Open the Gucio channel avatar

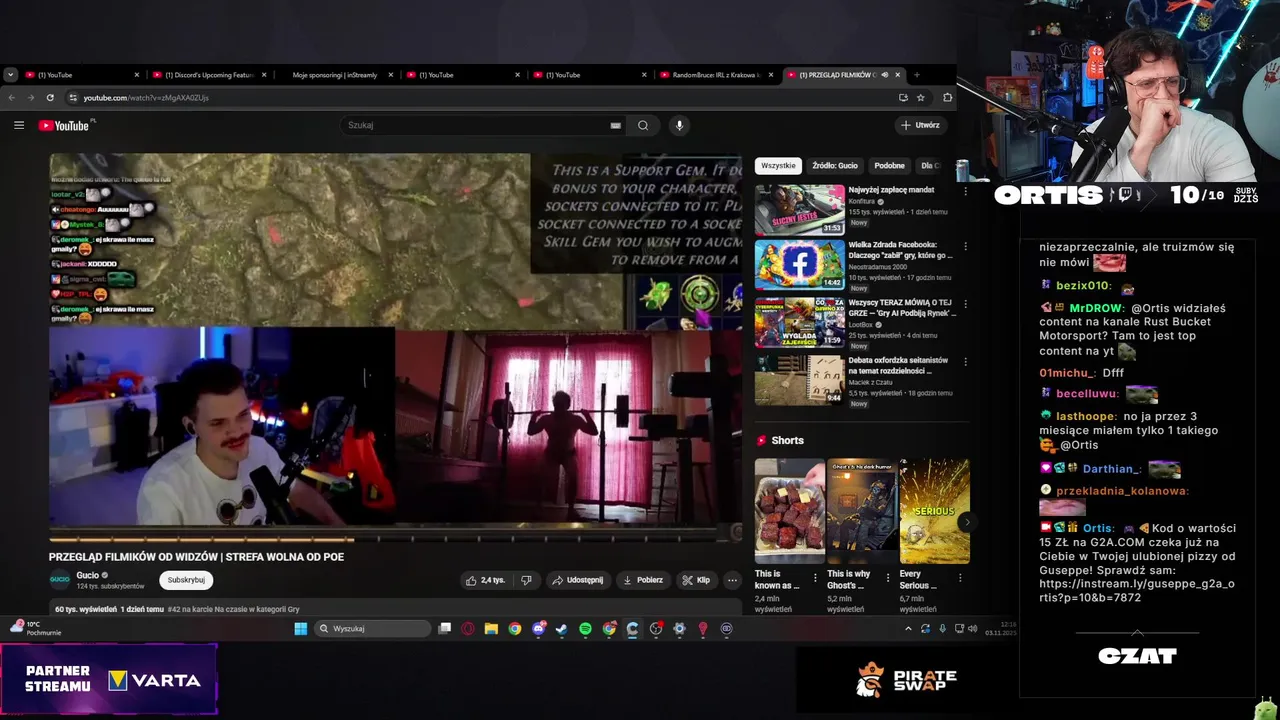pos(60,579)
